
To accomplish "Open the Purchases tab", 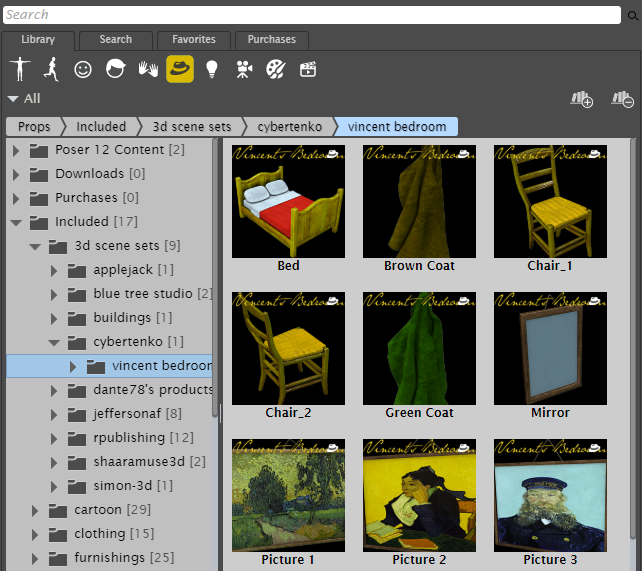I will tap(271, 40).
